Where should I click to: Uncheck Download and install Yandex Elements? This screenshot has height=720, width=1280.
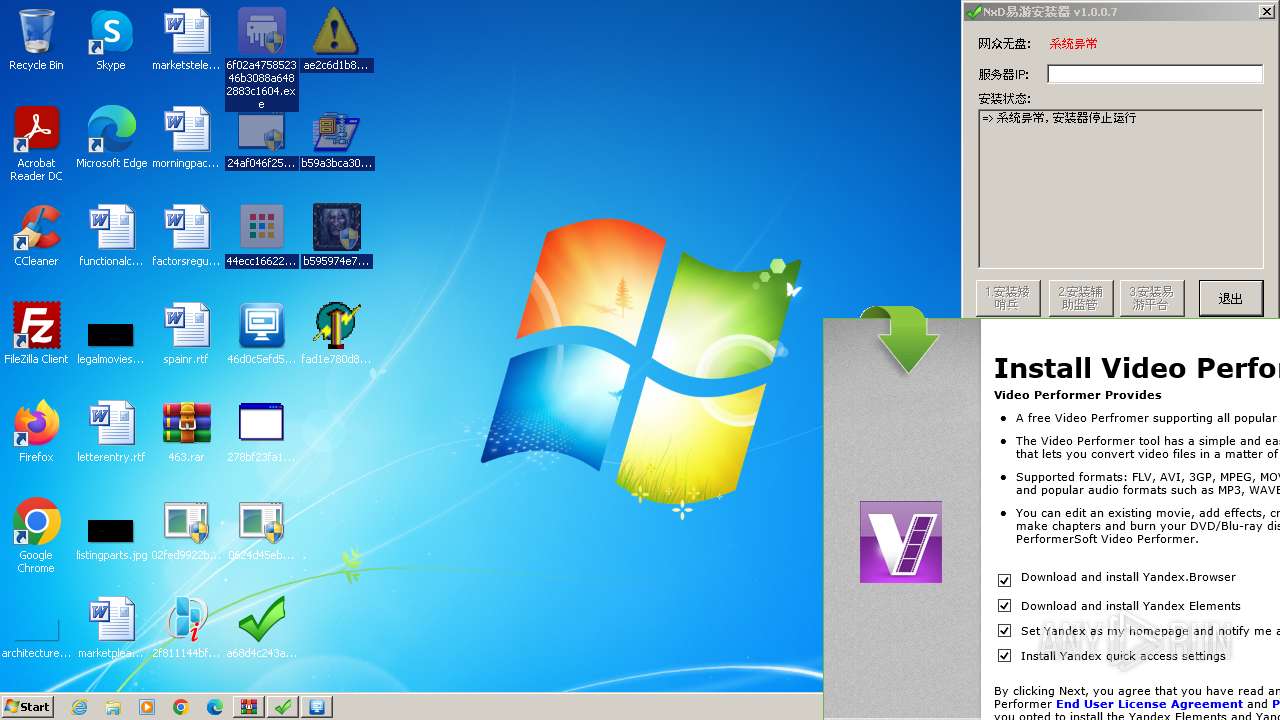(x=1004, y=606)
